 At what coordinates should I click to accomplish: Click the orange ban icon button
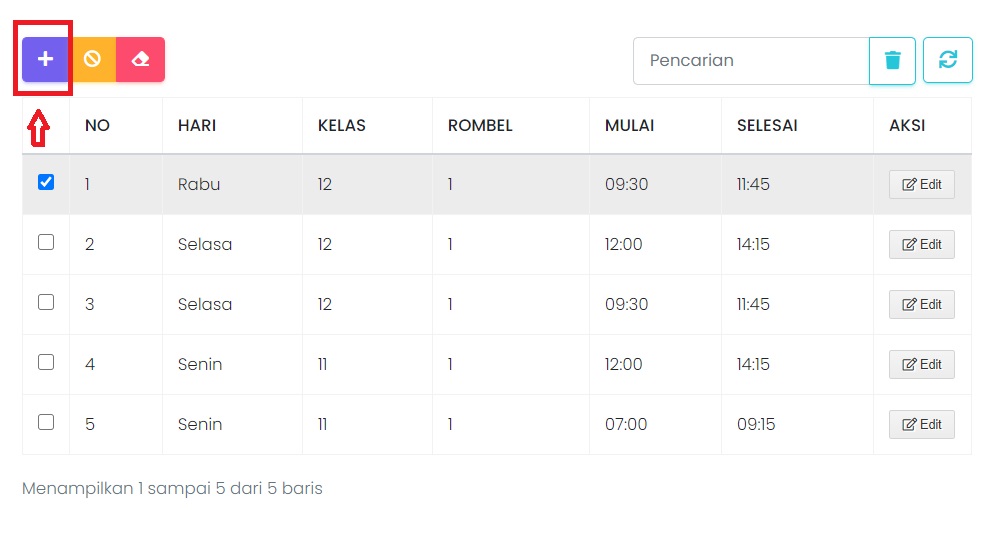[92, 59]
